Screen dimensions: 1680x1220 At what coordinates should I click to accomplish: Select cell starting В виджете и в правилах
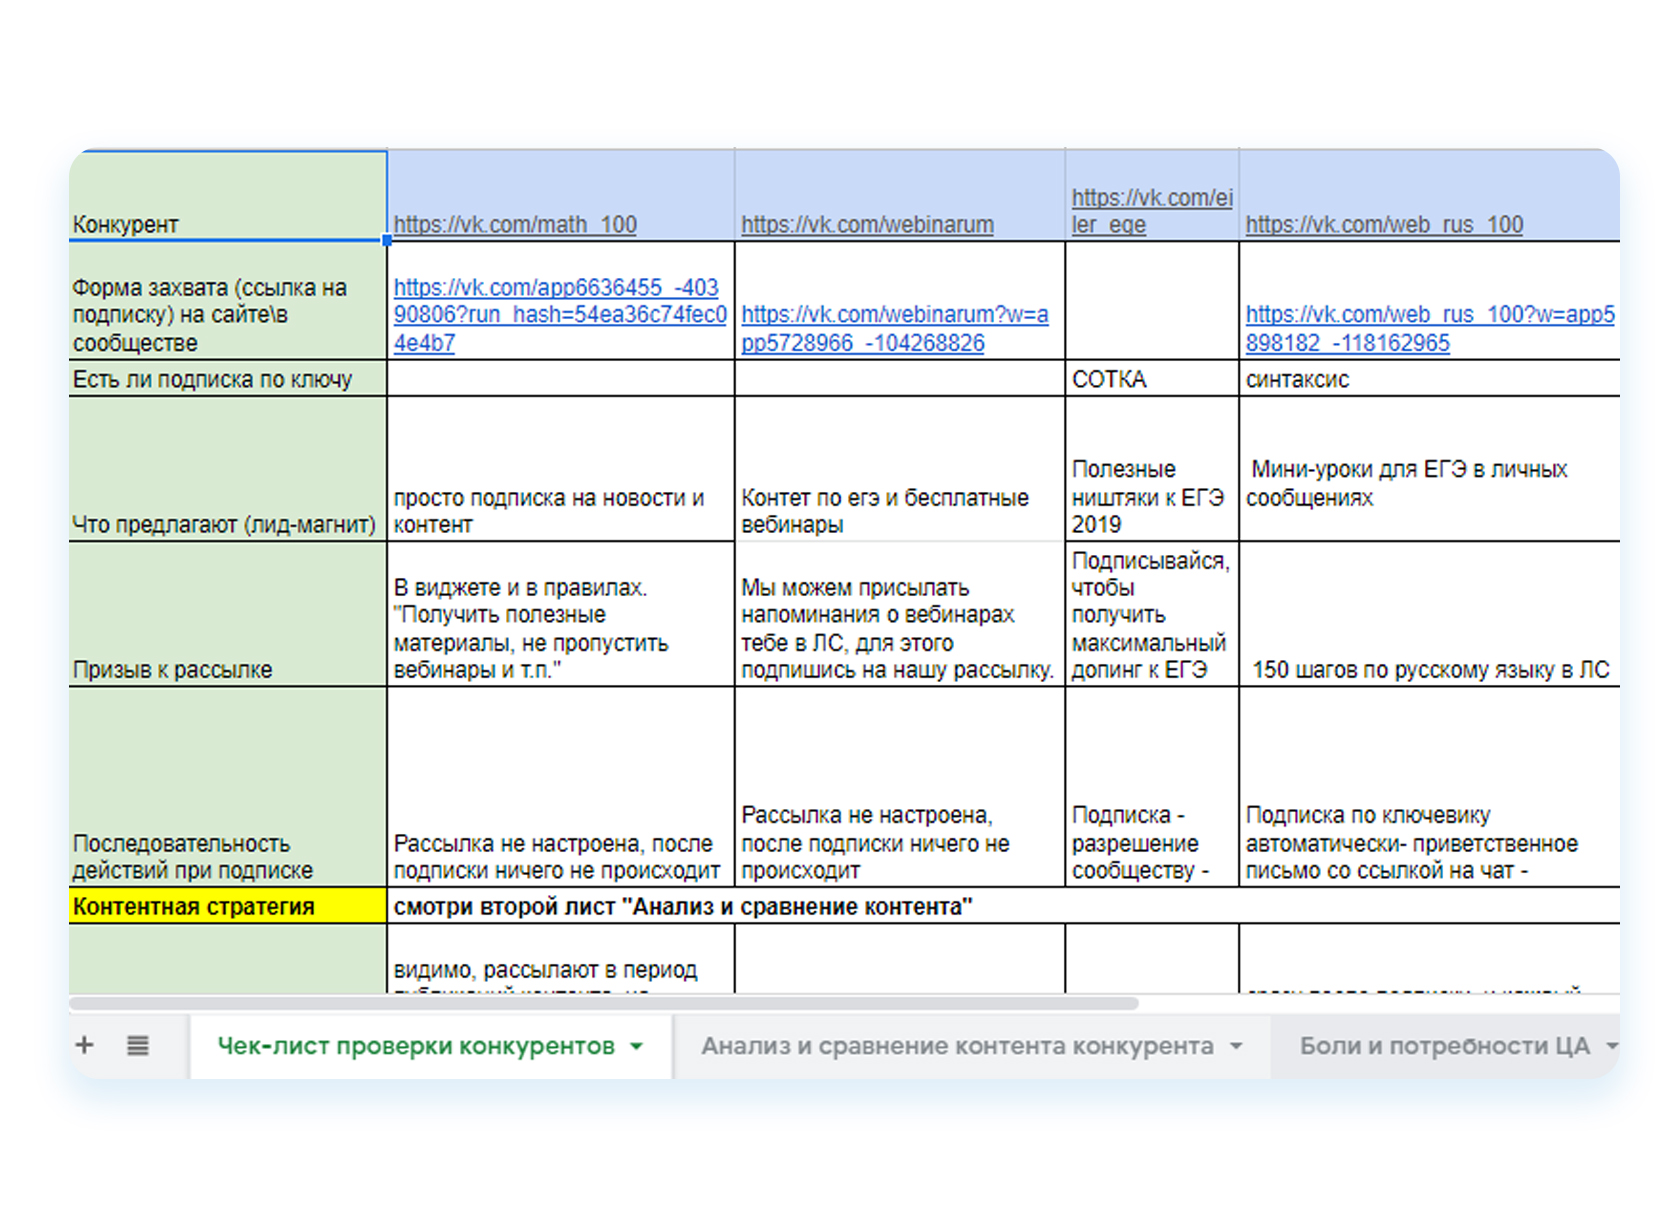561,614
